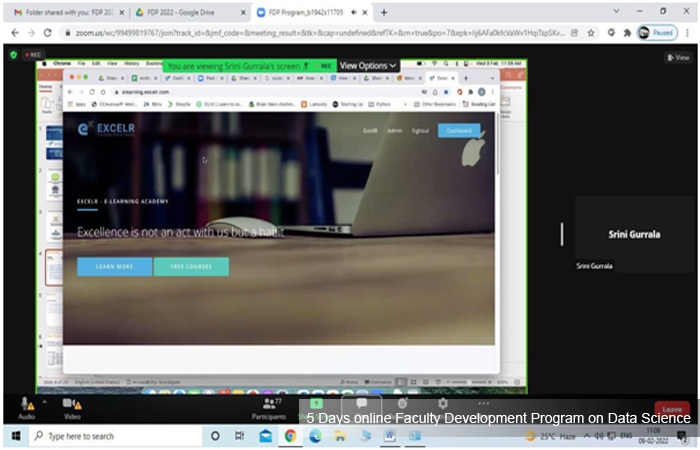Click the 25°C Haze weather widget
Image resolution: width=700 pixels, height=450 pixels.
(550, 436)
